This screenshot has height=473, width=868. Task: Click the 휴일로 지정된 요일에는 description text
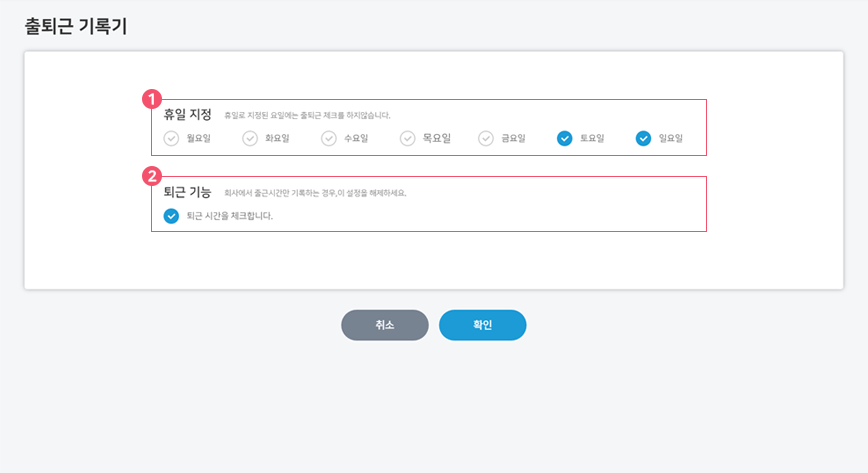click(307, 115)
